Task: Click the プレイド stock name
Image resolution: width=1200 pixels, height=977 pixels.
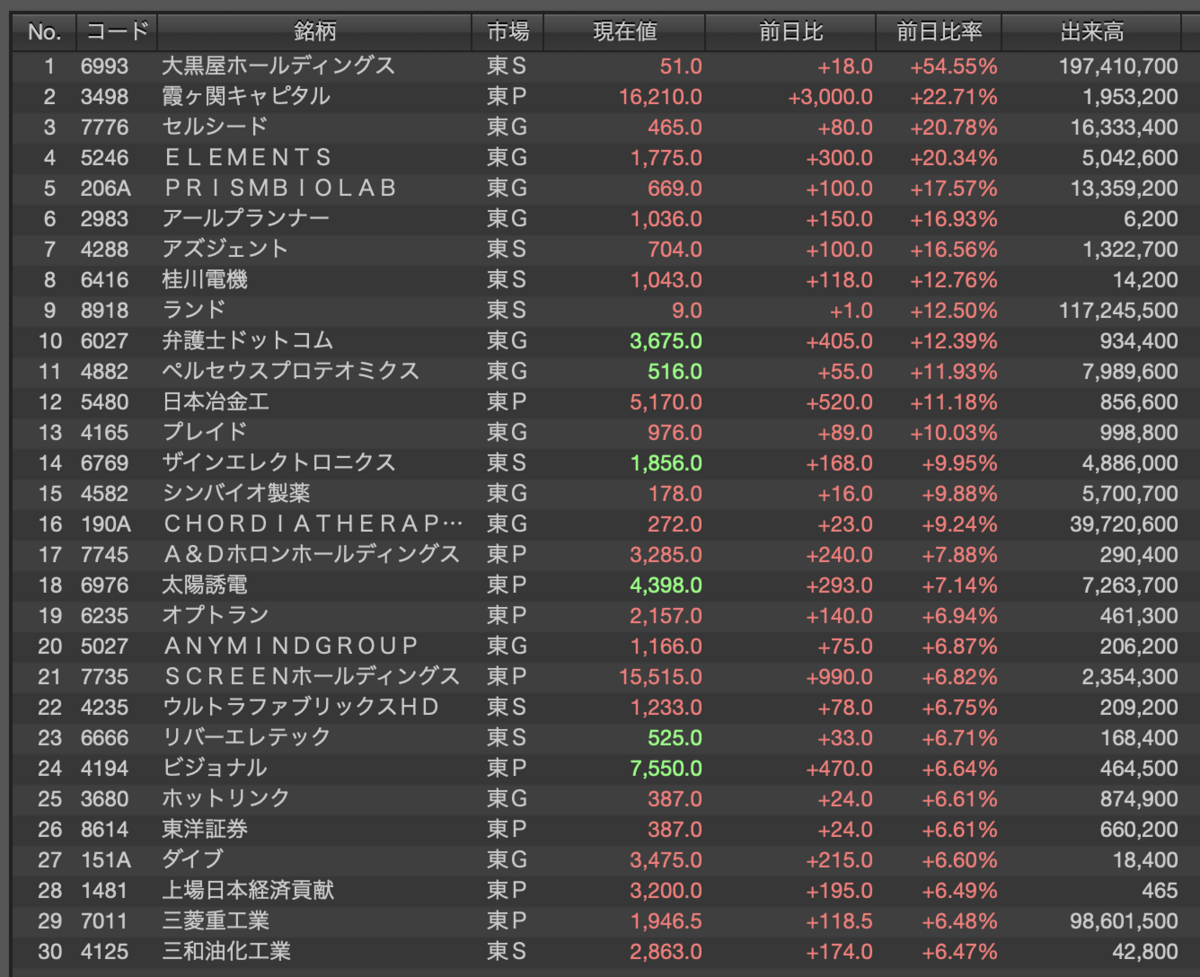Action: click(205, 432)
